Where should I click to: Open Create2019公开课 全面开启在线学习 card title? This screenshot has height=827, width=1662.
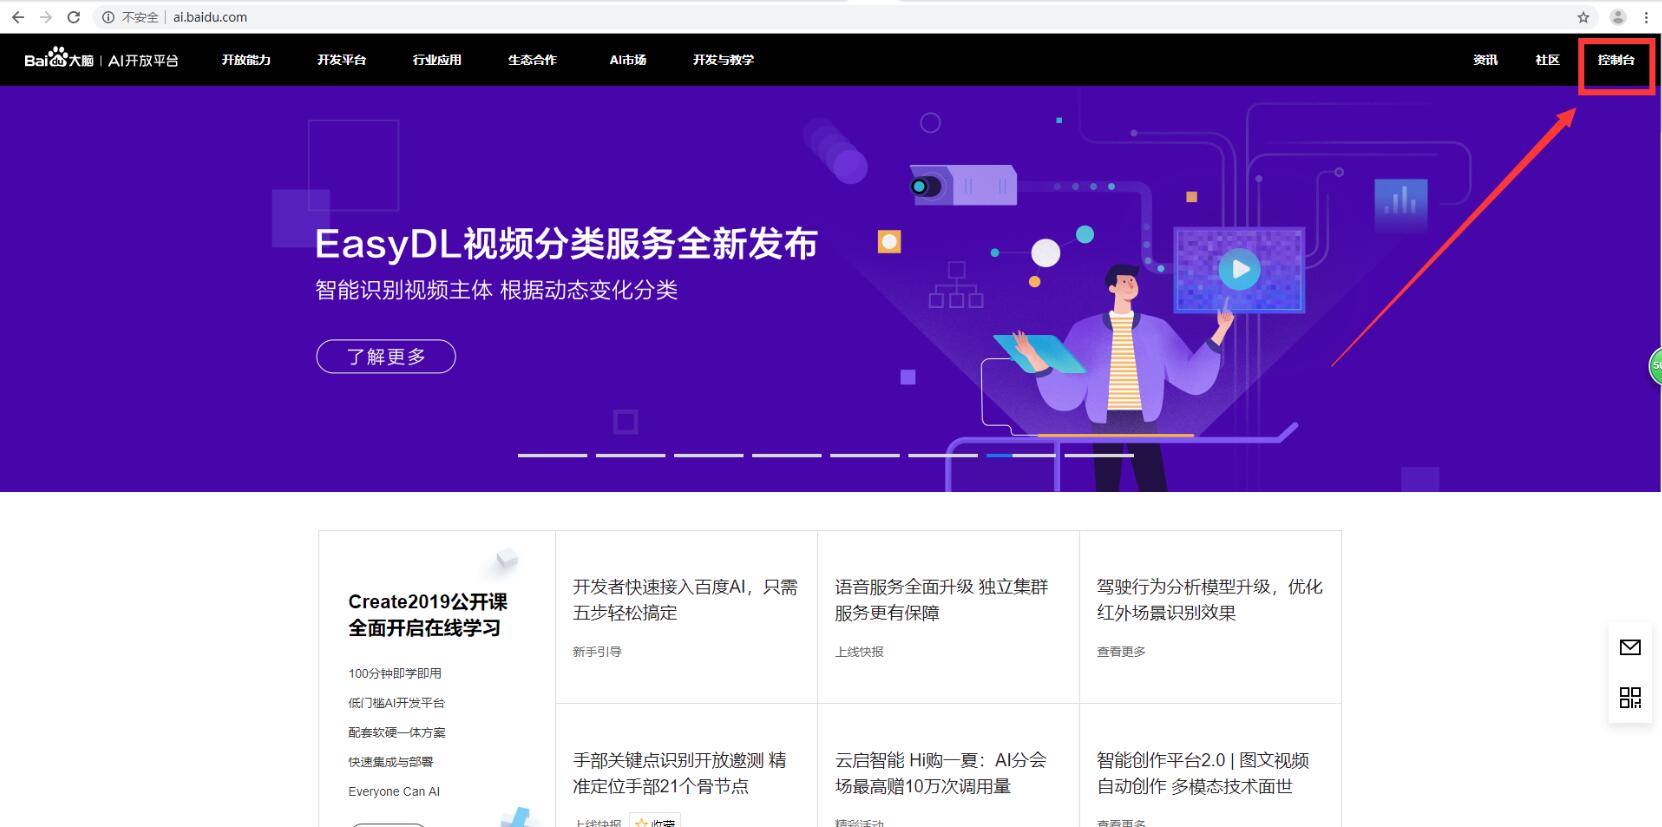click(428, 614)
